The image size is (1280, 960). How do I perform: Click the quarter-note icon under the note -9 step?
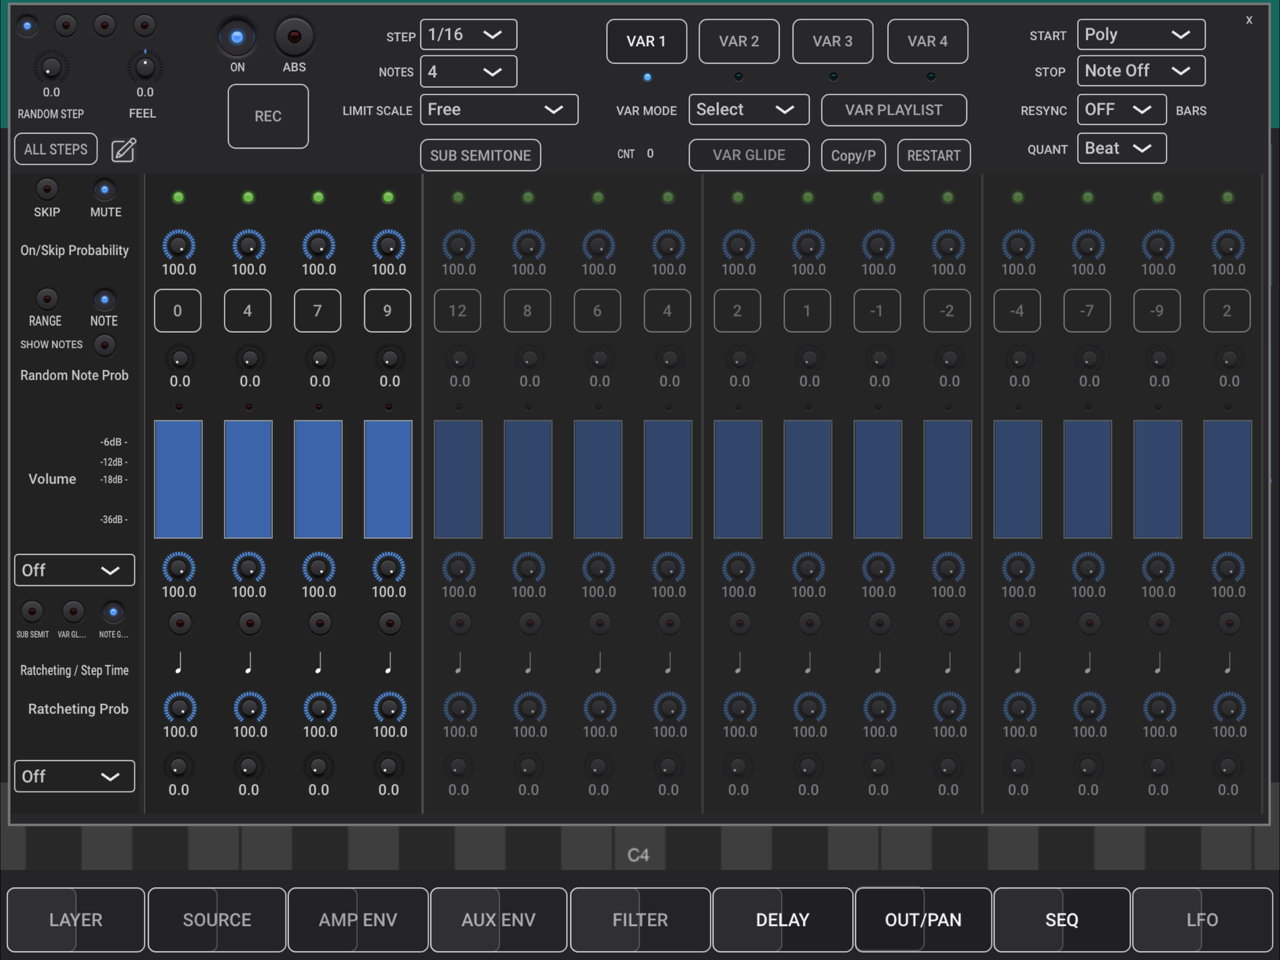(1159, 662)
